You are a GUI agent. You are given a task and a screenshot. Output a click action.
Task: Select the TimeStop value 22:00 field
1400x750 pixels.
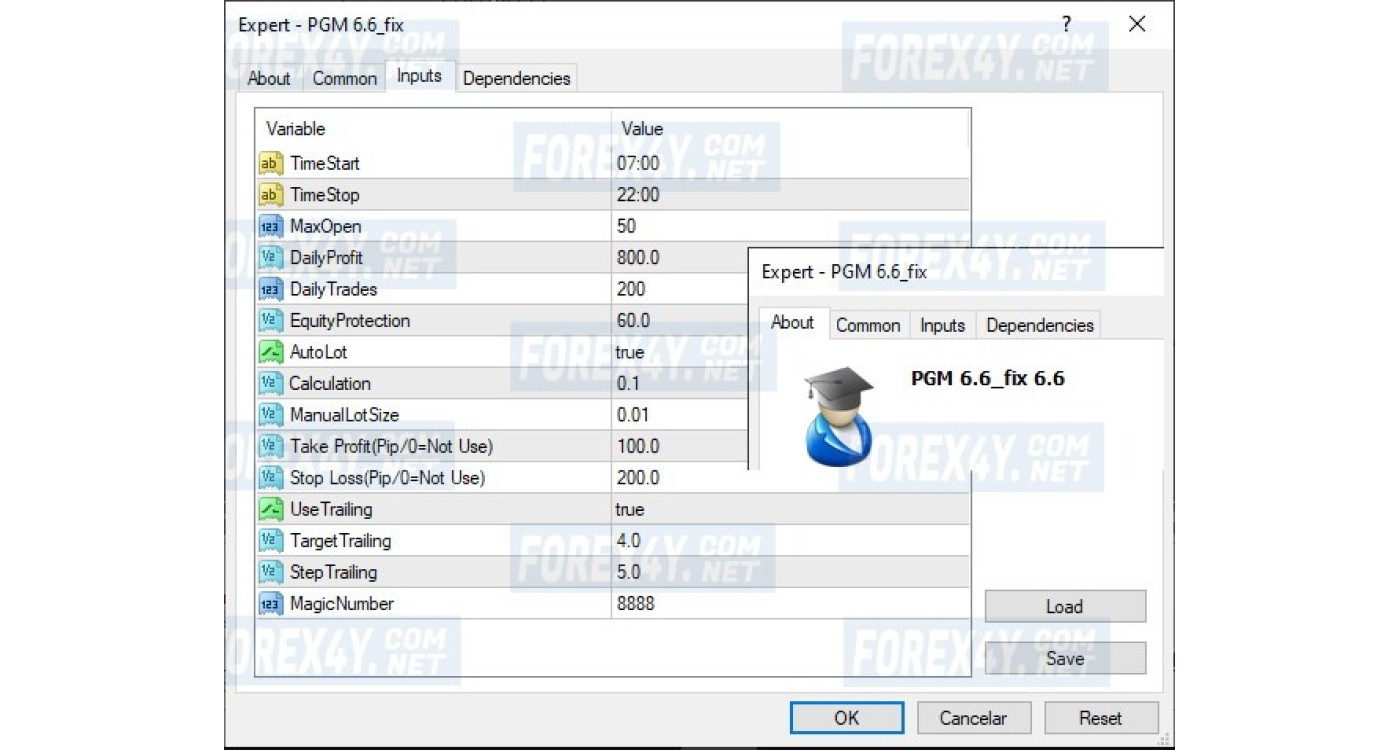coord(638,195)
